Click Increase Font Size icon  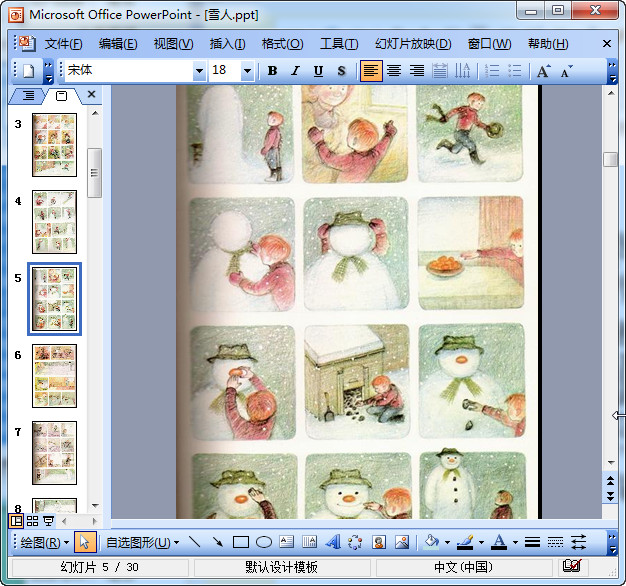543,71
